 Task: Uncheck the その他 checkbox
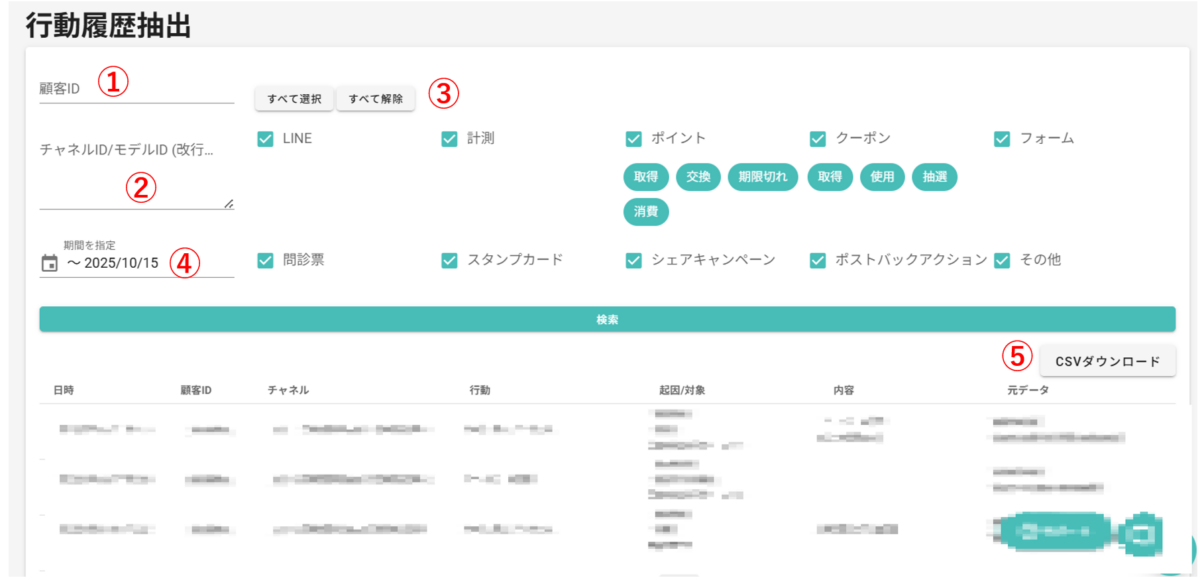point(1001,260)
